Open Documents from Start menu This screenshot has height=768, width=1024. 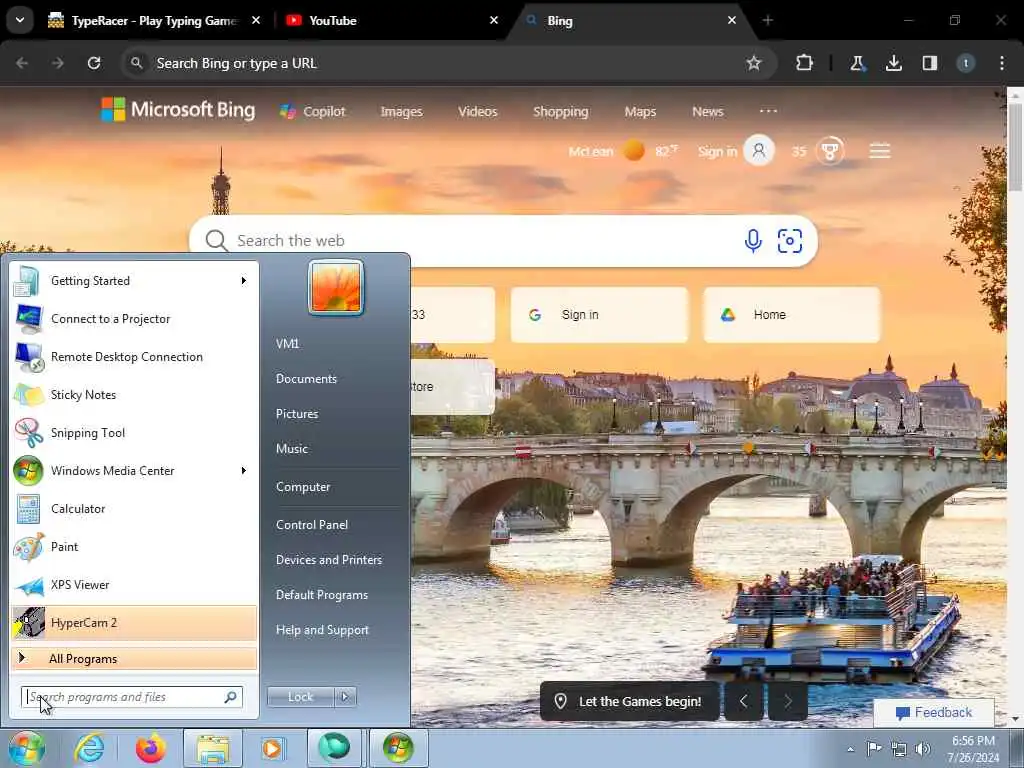tap(306, 379)
